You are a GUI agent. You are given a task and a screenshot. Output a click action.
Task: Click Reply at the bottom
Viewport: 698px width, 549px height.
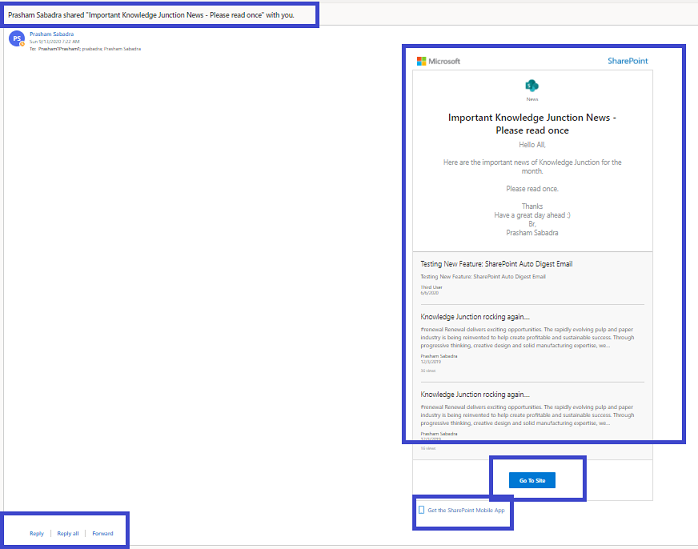pos(37,533)
